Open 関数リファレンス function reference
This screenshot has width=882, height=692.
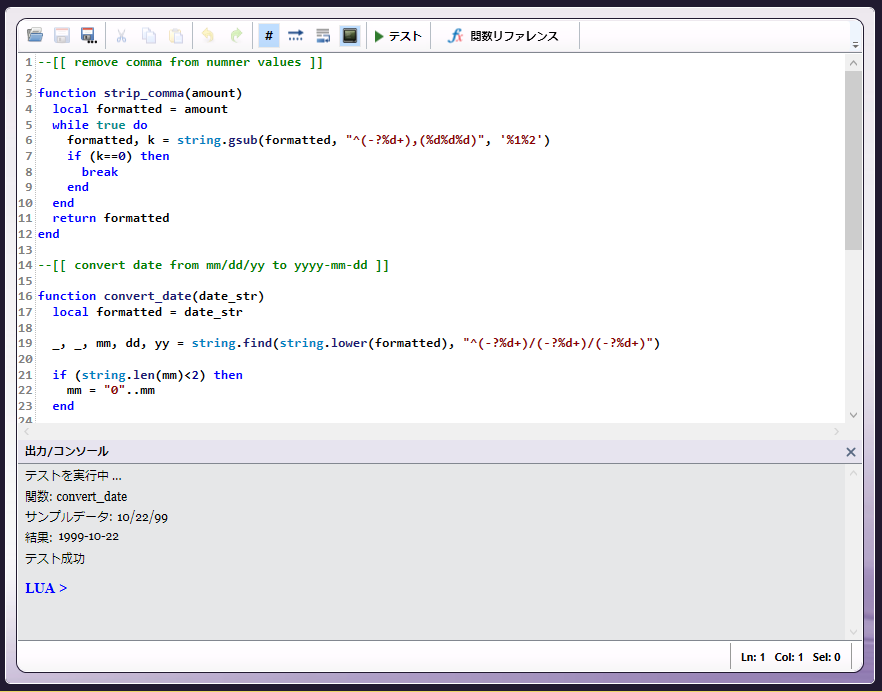(x=504, y=36)
